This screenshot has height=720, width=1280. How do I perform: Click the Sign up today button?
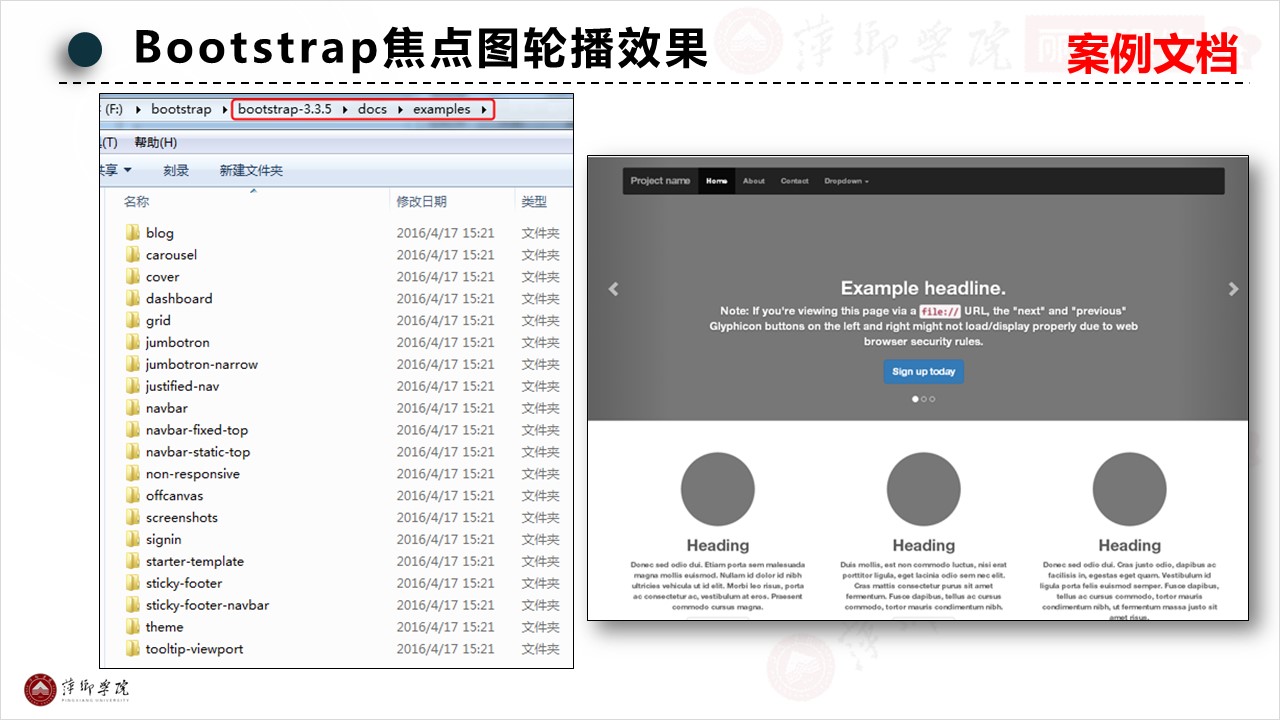[923, 372]
